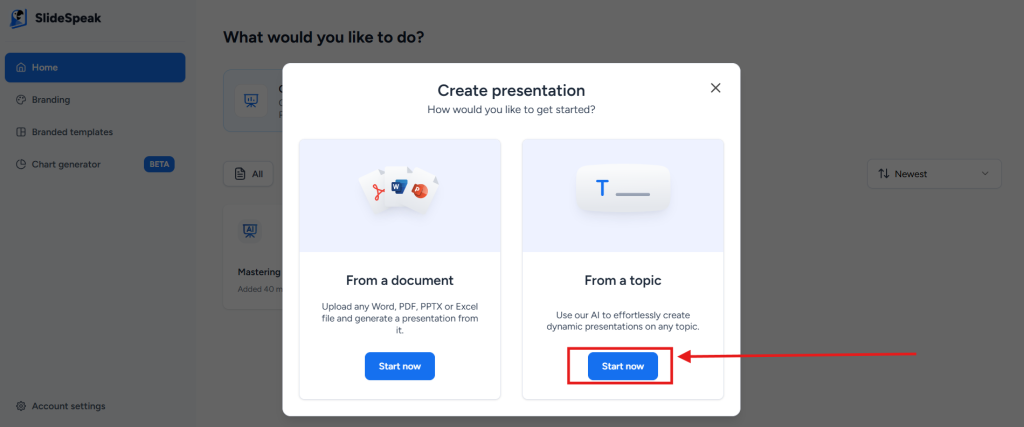Viewport: 1024px width, 427px height.
Task: Click the From a topic heading
Action: click(623, 281)
